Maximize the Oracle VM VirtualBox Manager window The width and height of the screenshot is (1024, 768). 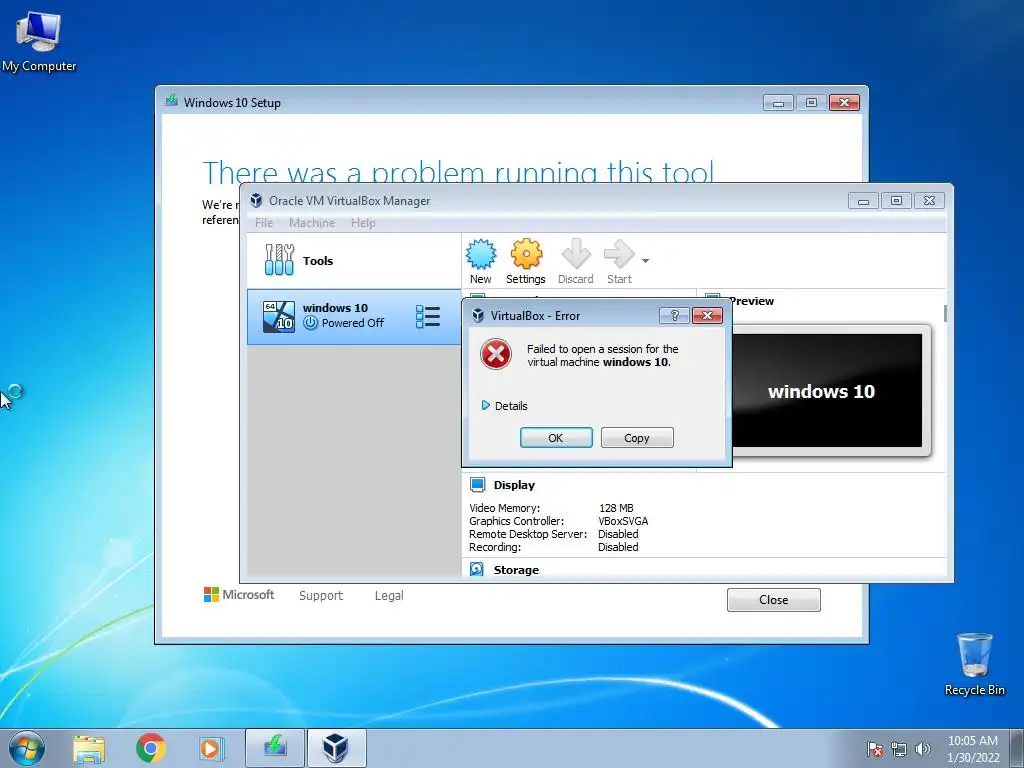point(896,200)
